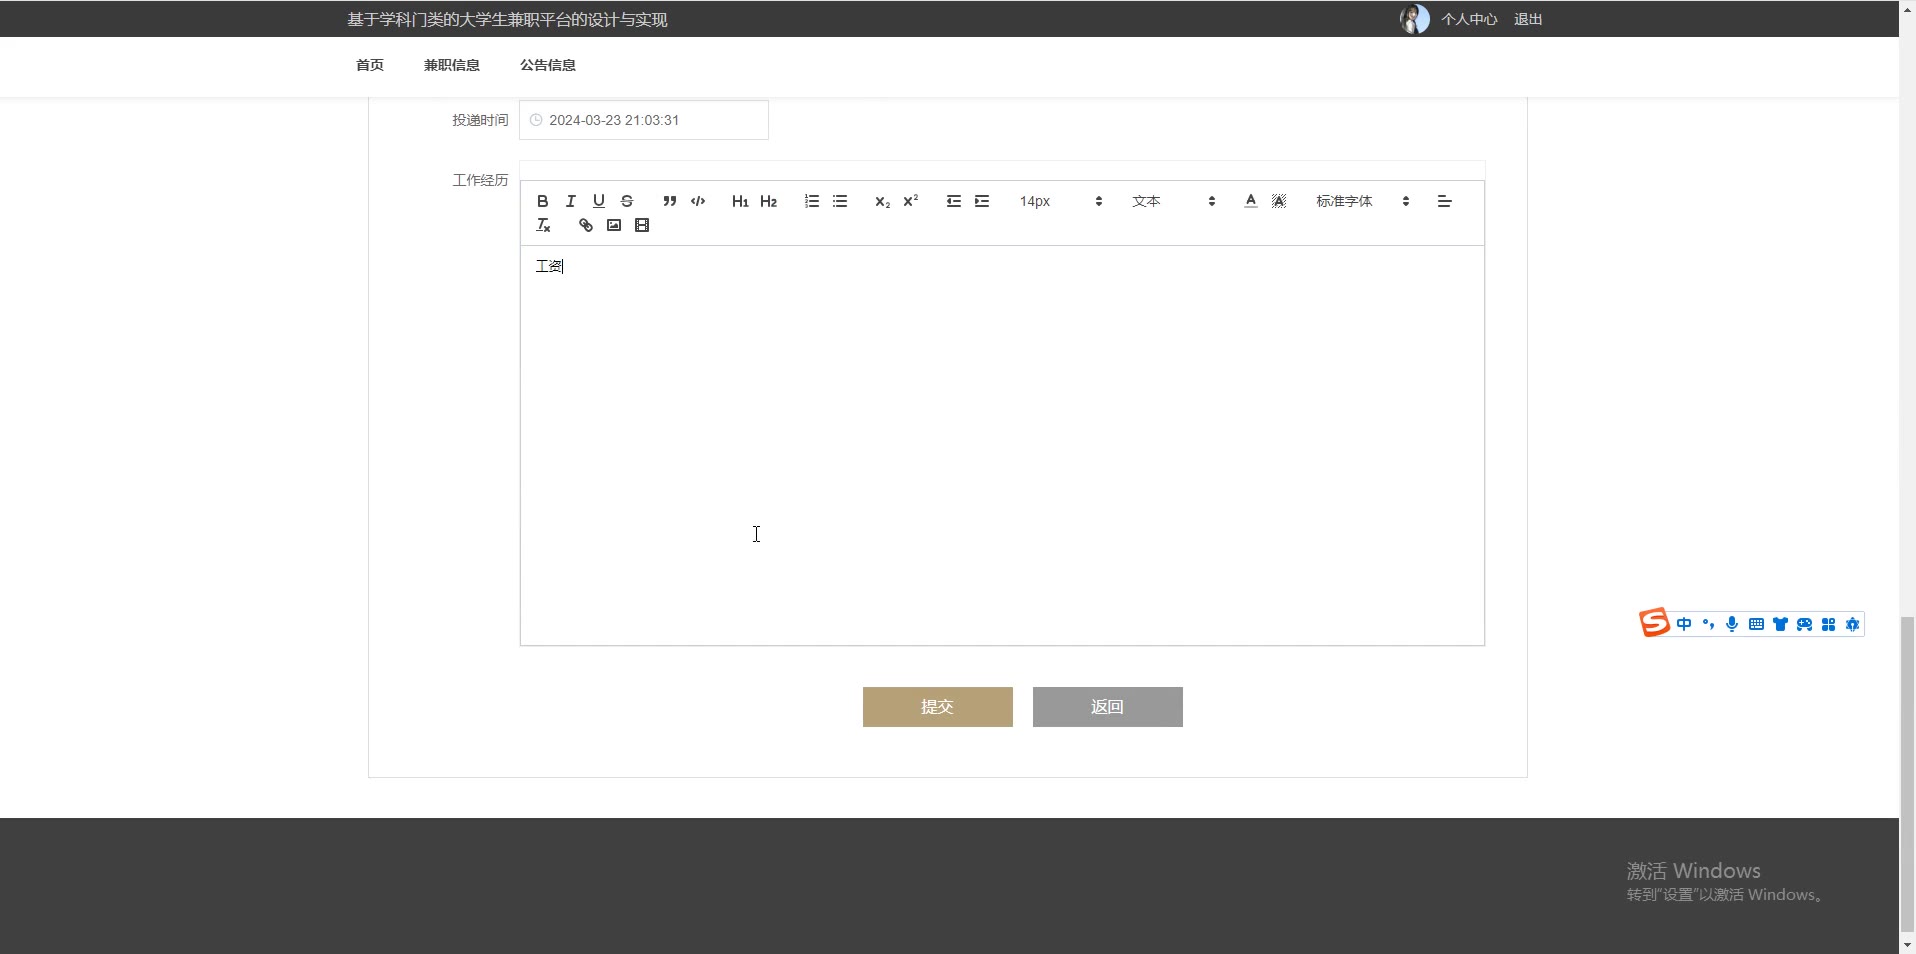
Task: Open Sogou skin shirt icon
Action: click(x=1780, y=624)
